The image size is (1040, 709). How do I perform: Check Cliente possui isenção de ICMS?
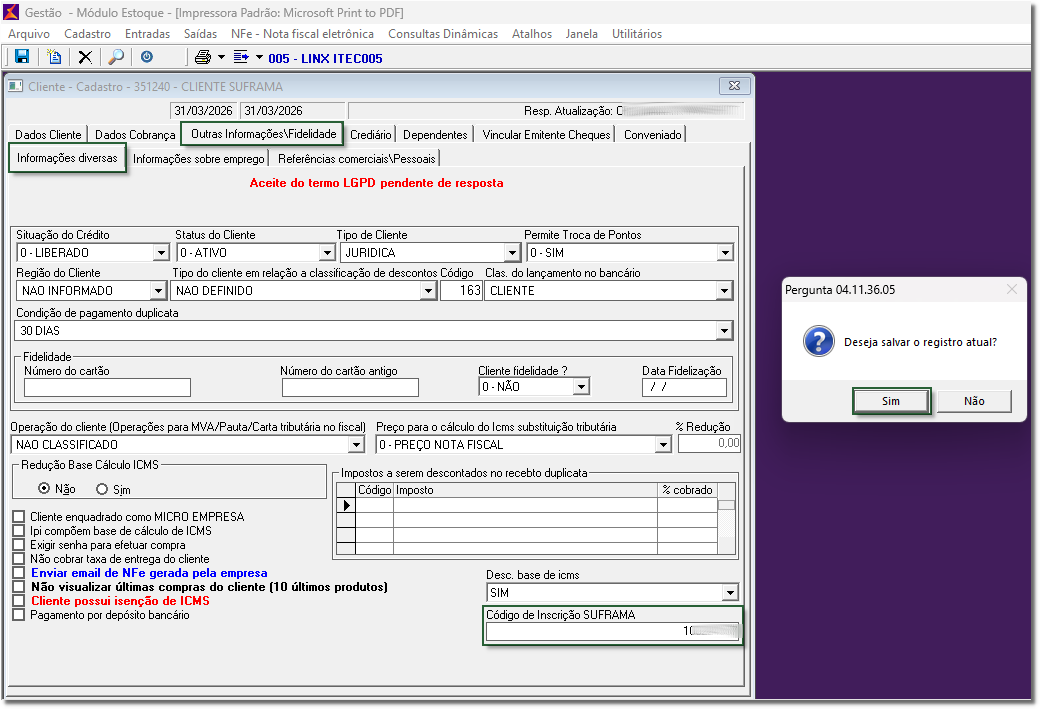click(x=18, y=601)
